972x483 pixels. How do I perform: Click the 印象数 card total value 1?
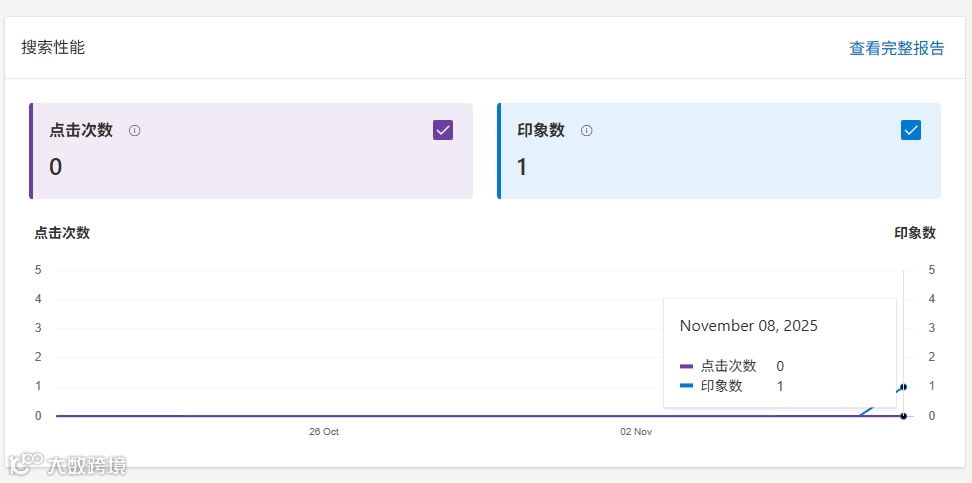522,167
